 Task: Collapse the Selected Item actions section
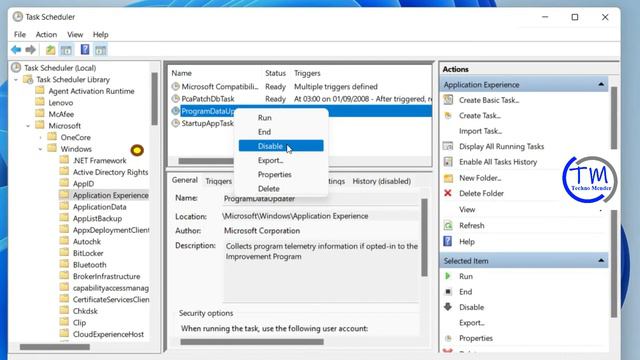pos(601,260)
